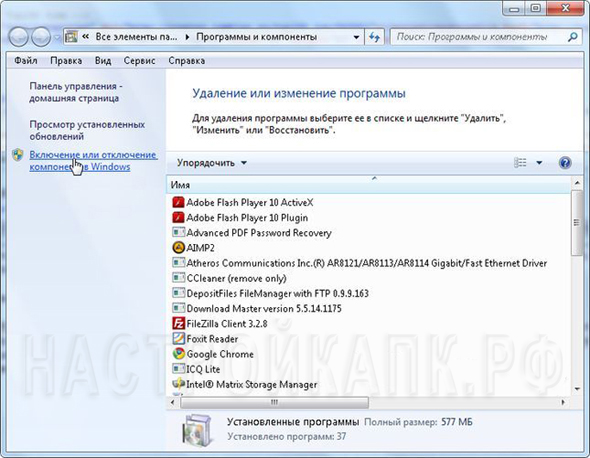Screen dimensions: 590x458
Task: Expand the address bar history dropdown
Action: click(356, 37)
